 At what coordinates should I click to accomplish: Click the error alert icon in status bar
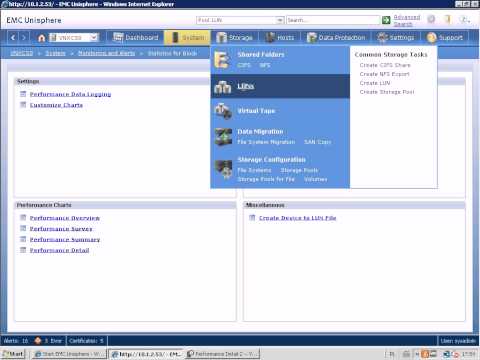click(38, 341)
